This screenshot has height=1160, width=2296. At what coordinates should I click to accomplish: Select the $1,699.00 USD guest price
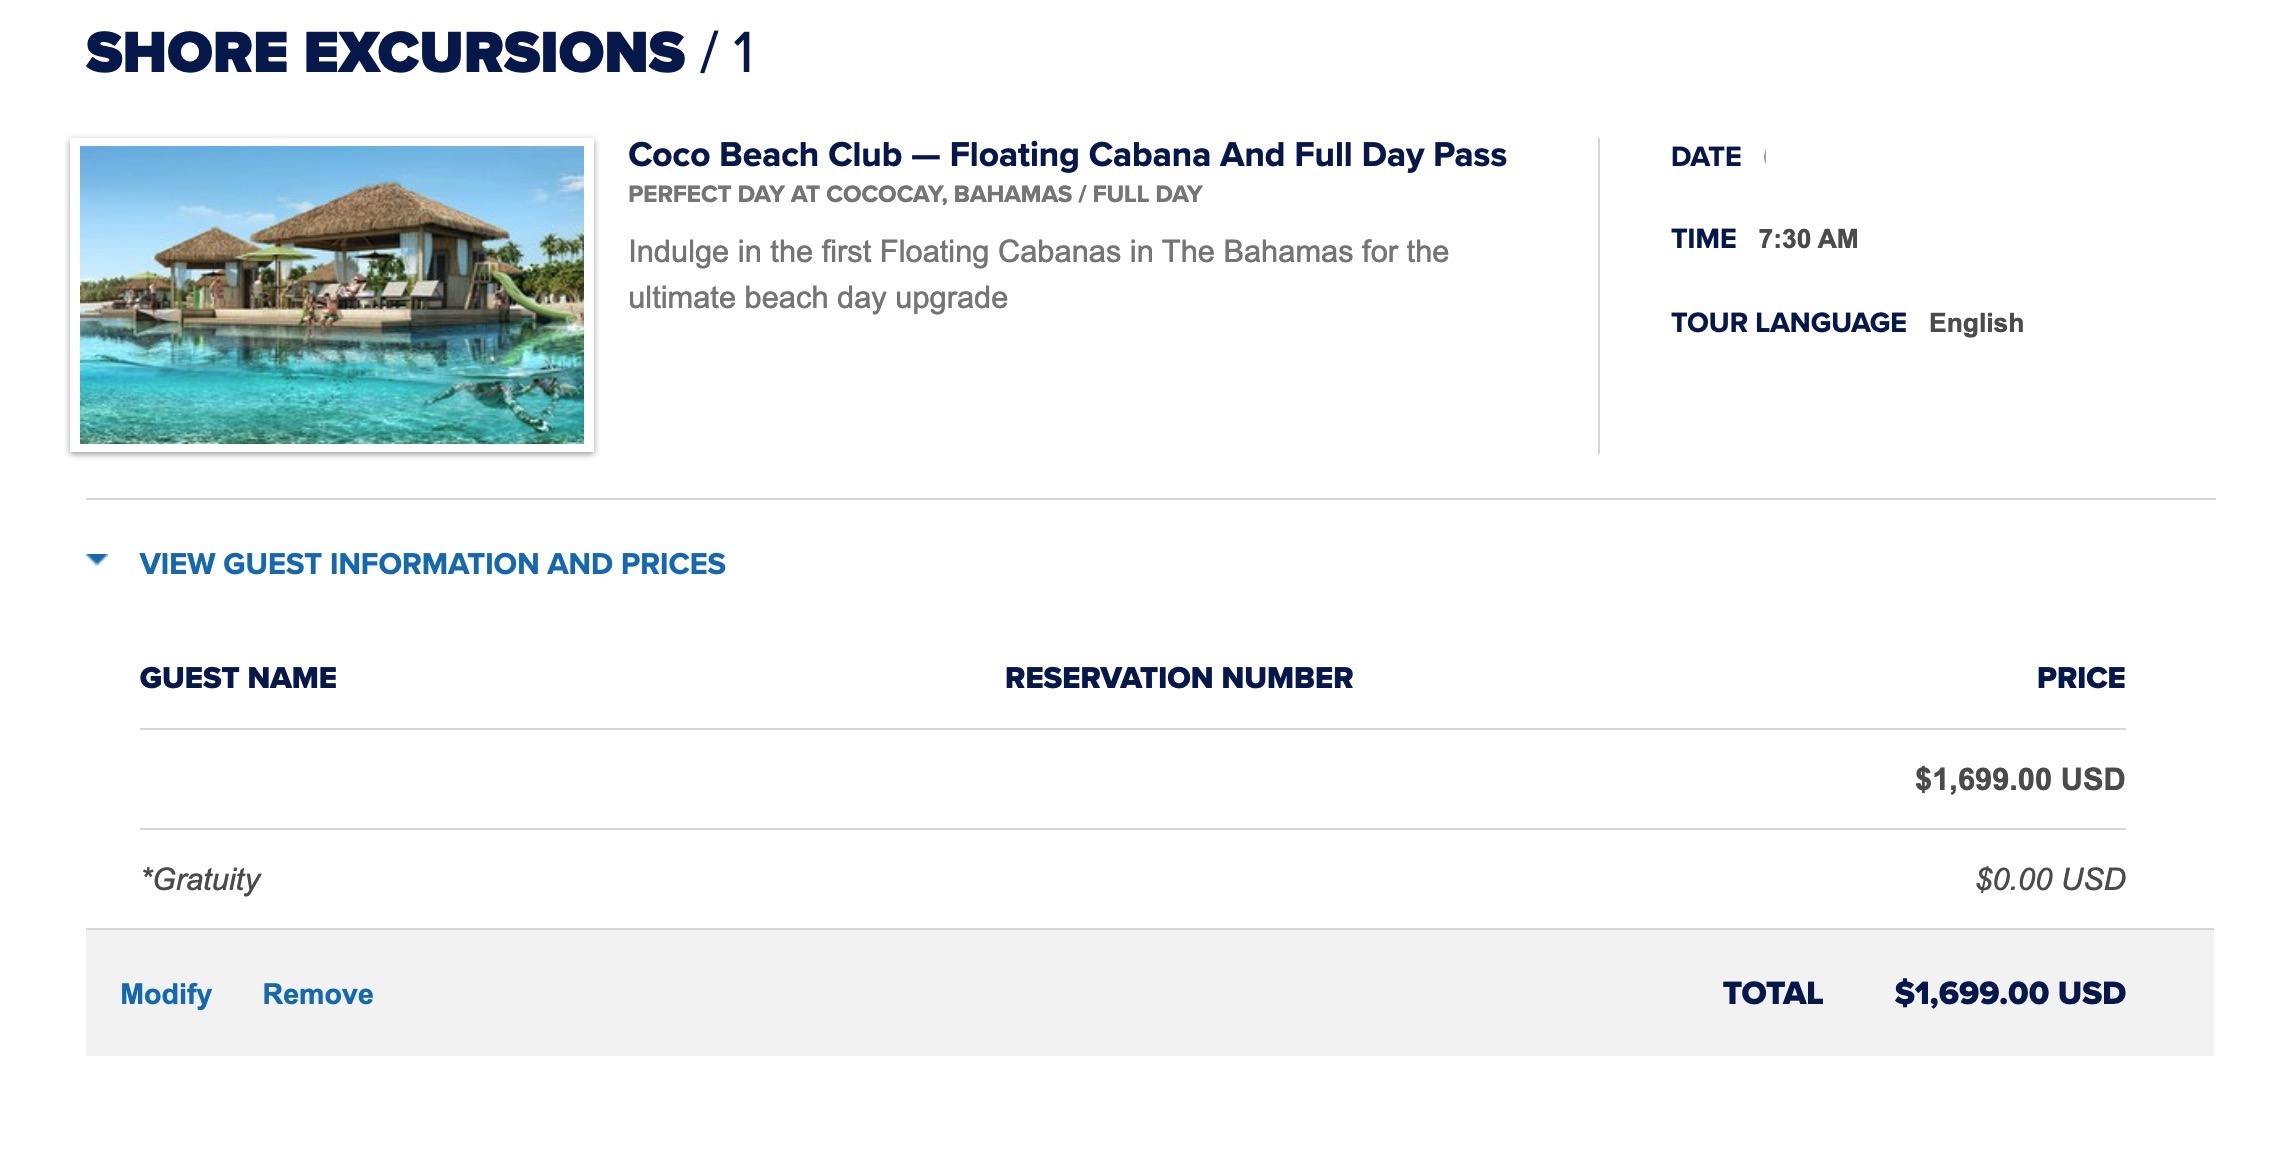(2020, 779)
